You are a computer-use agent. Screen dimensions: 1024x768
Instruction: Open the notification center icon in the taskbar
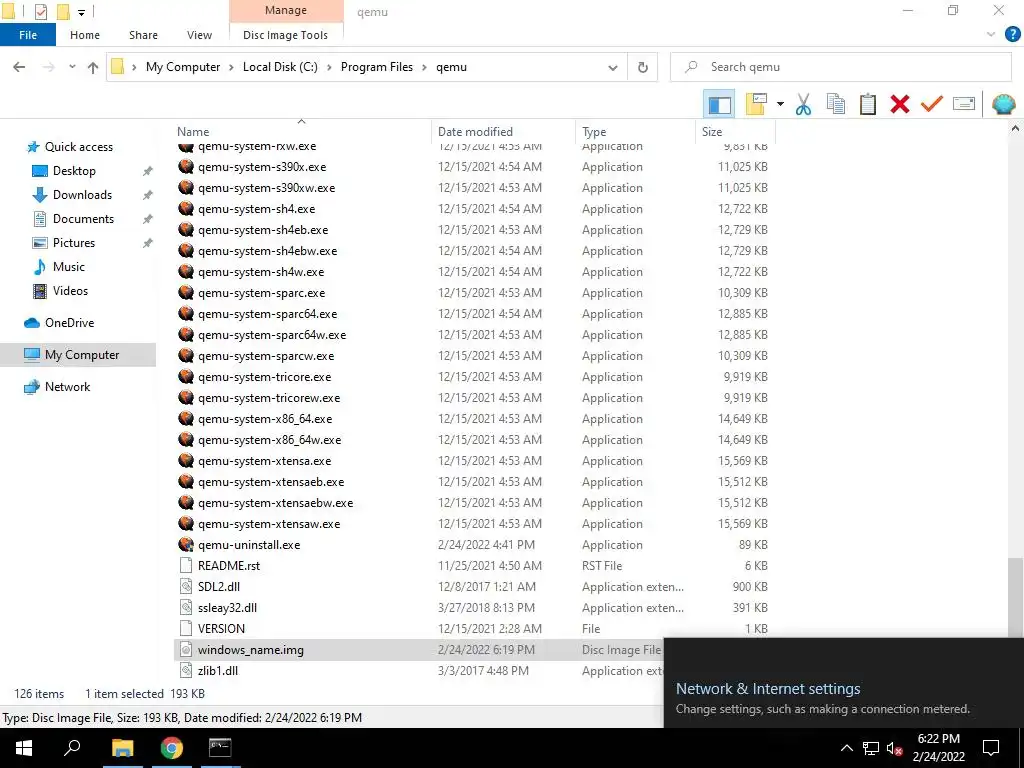[x=991, y=748]
